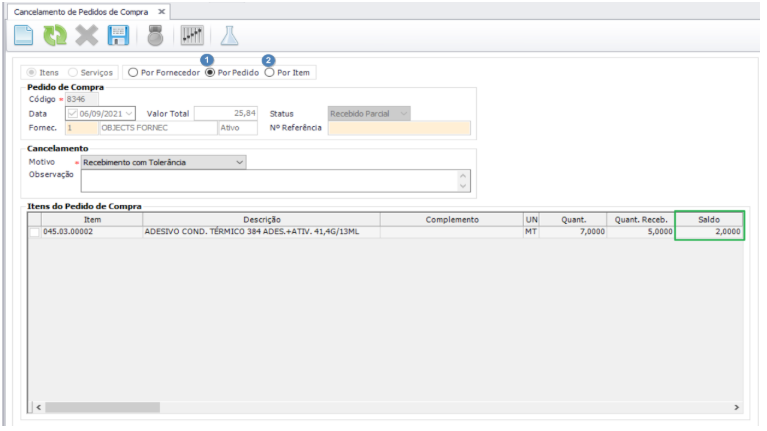
Task: Open the Motivo dropdown list
Action: [x=239, y=162]
